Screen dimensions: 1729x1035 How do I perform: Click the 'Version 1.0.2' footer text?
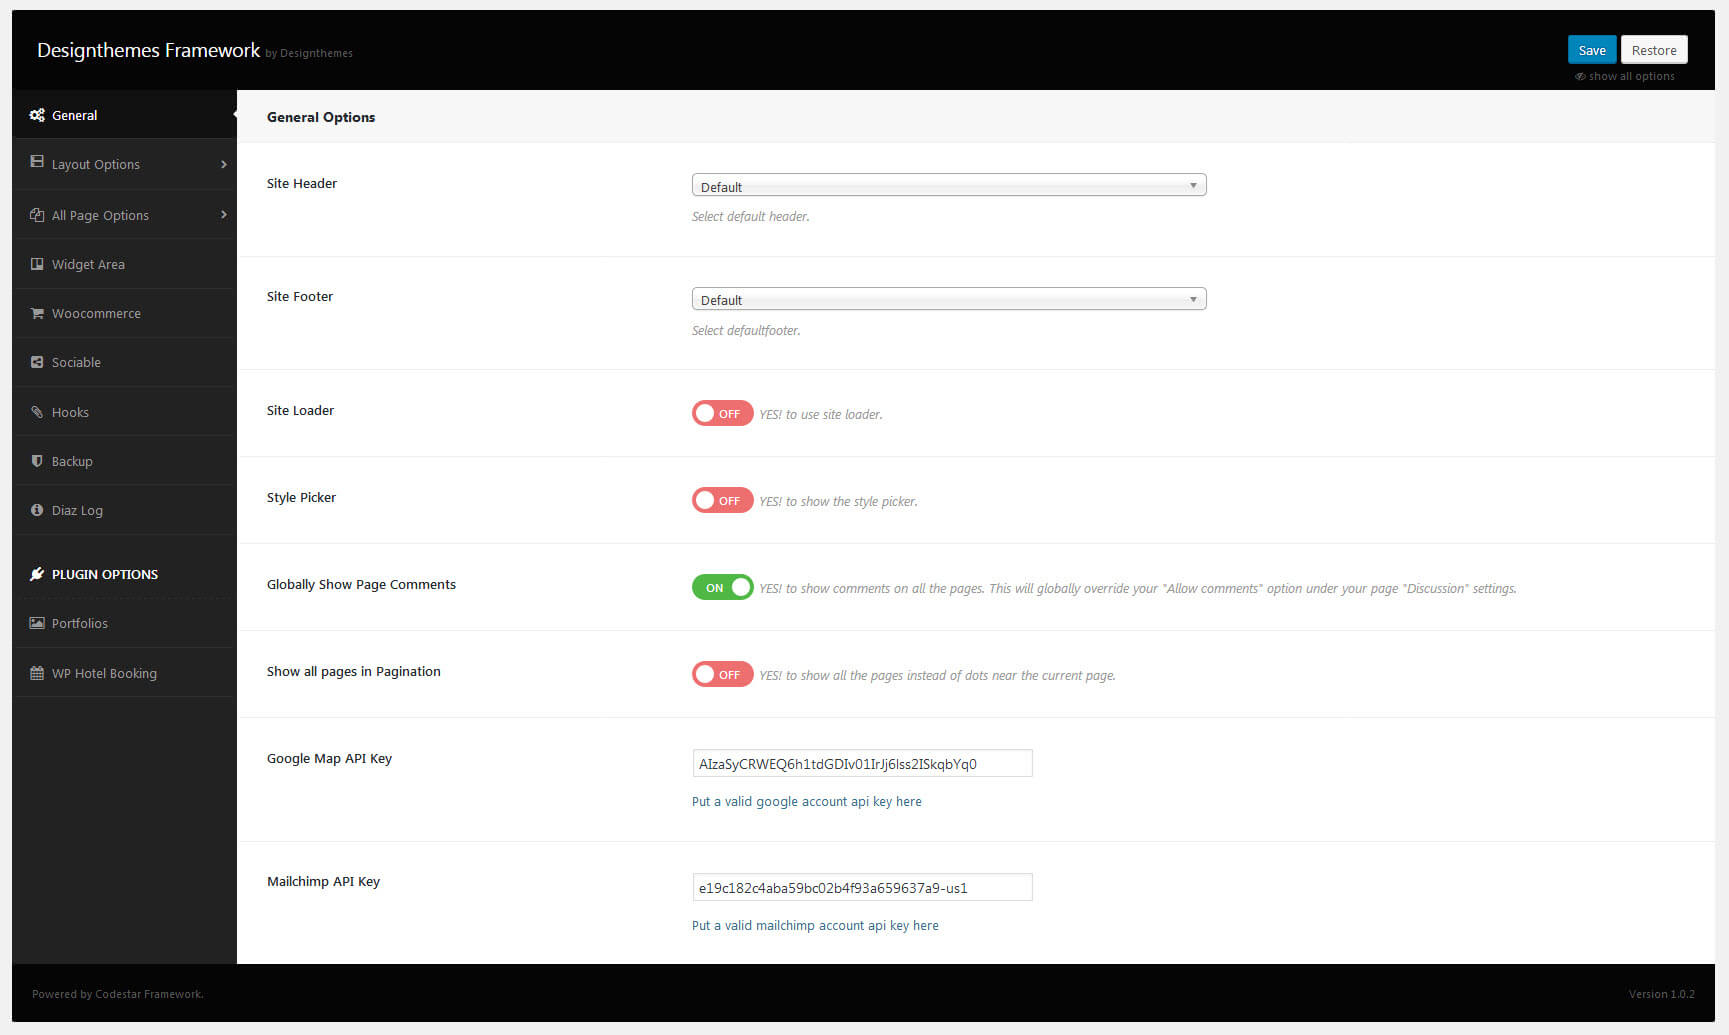click(1661, 994)
